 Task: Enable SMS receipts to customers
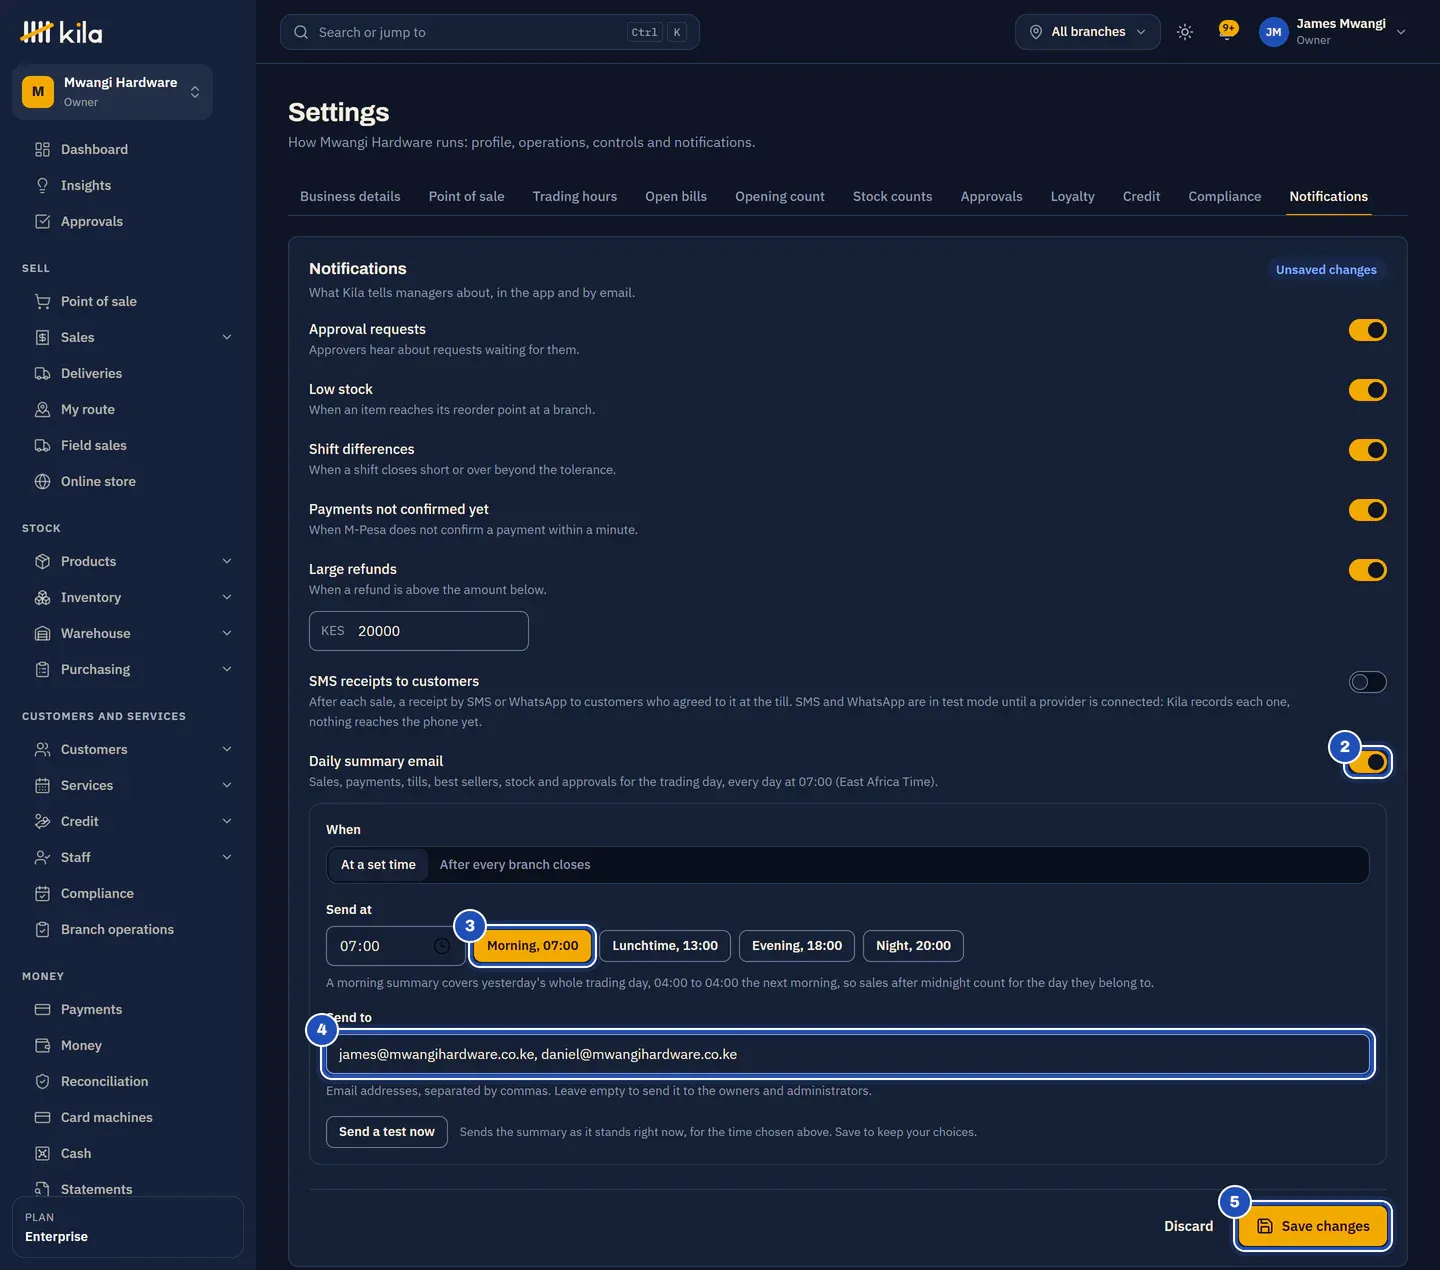click(x=1367, y=682)
